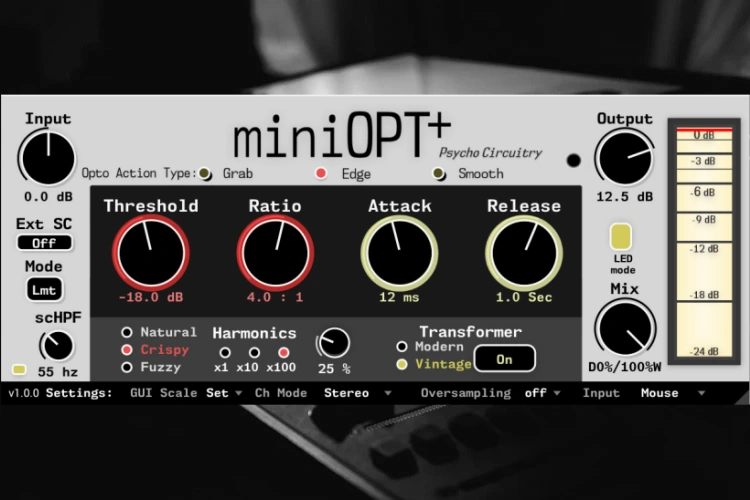750x500 pixels.
Task: Toggle Ext SC Off button
Action: pyautogui.click(x=44, y=243)
